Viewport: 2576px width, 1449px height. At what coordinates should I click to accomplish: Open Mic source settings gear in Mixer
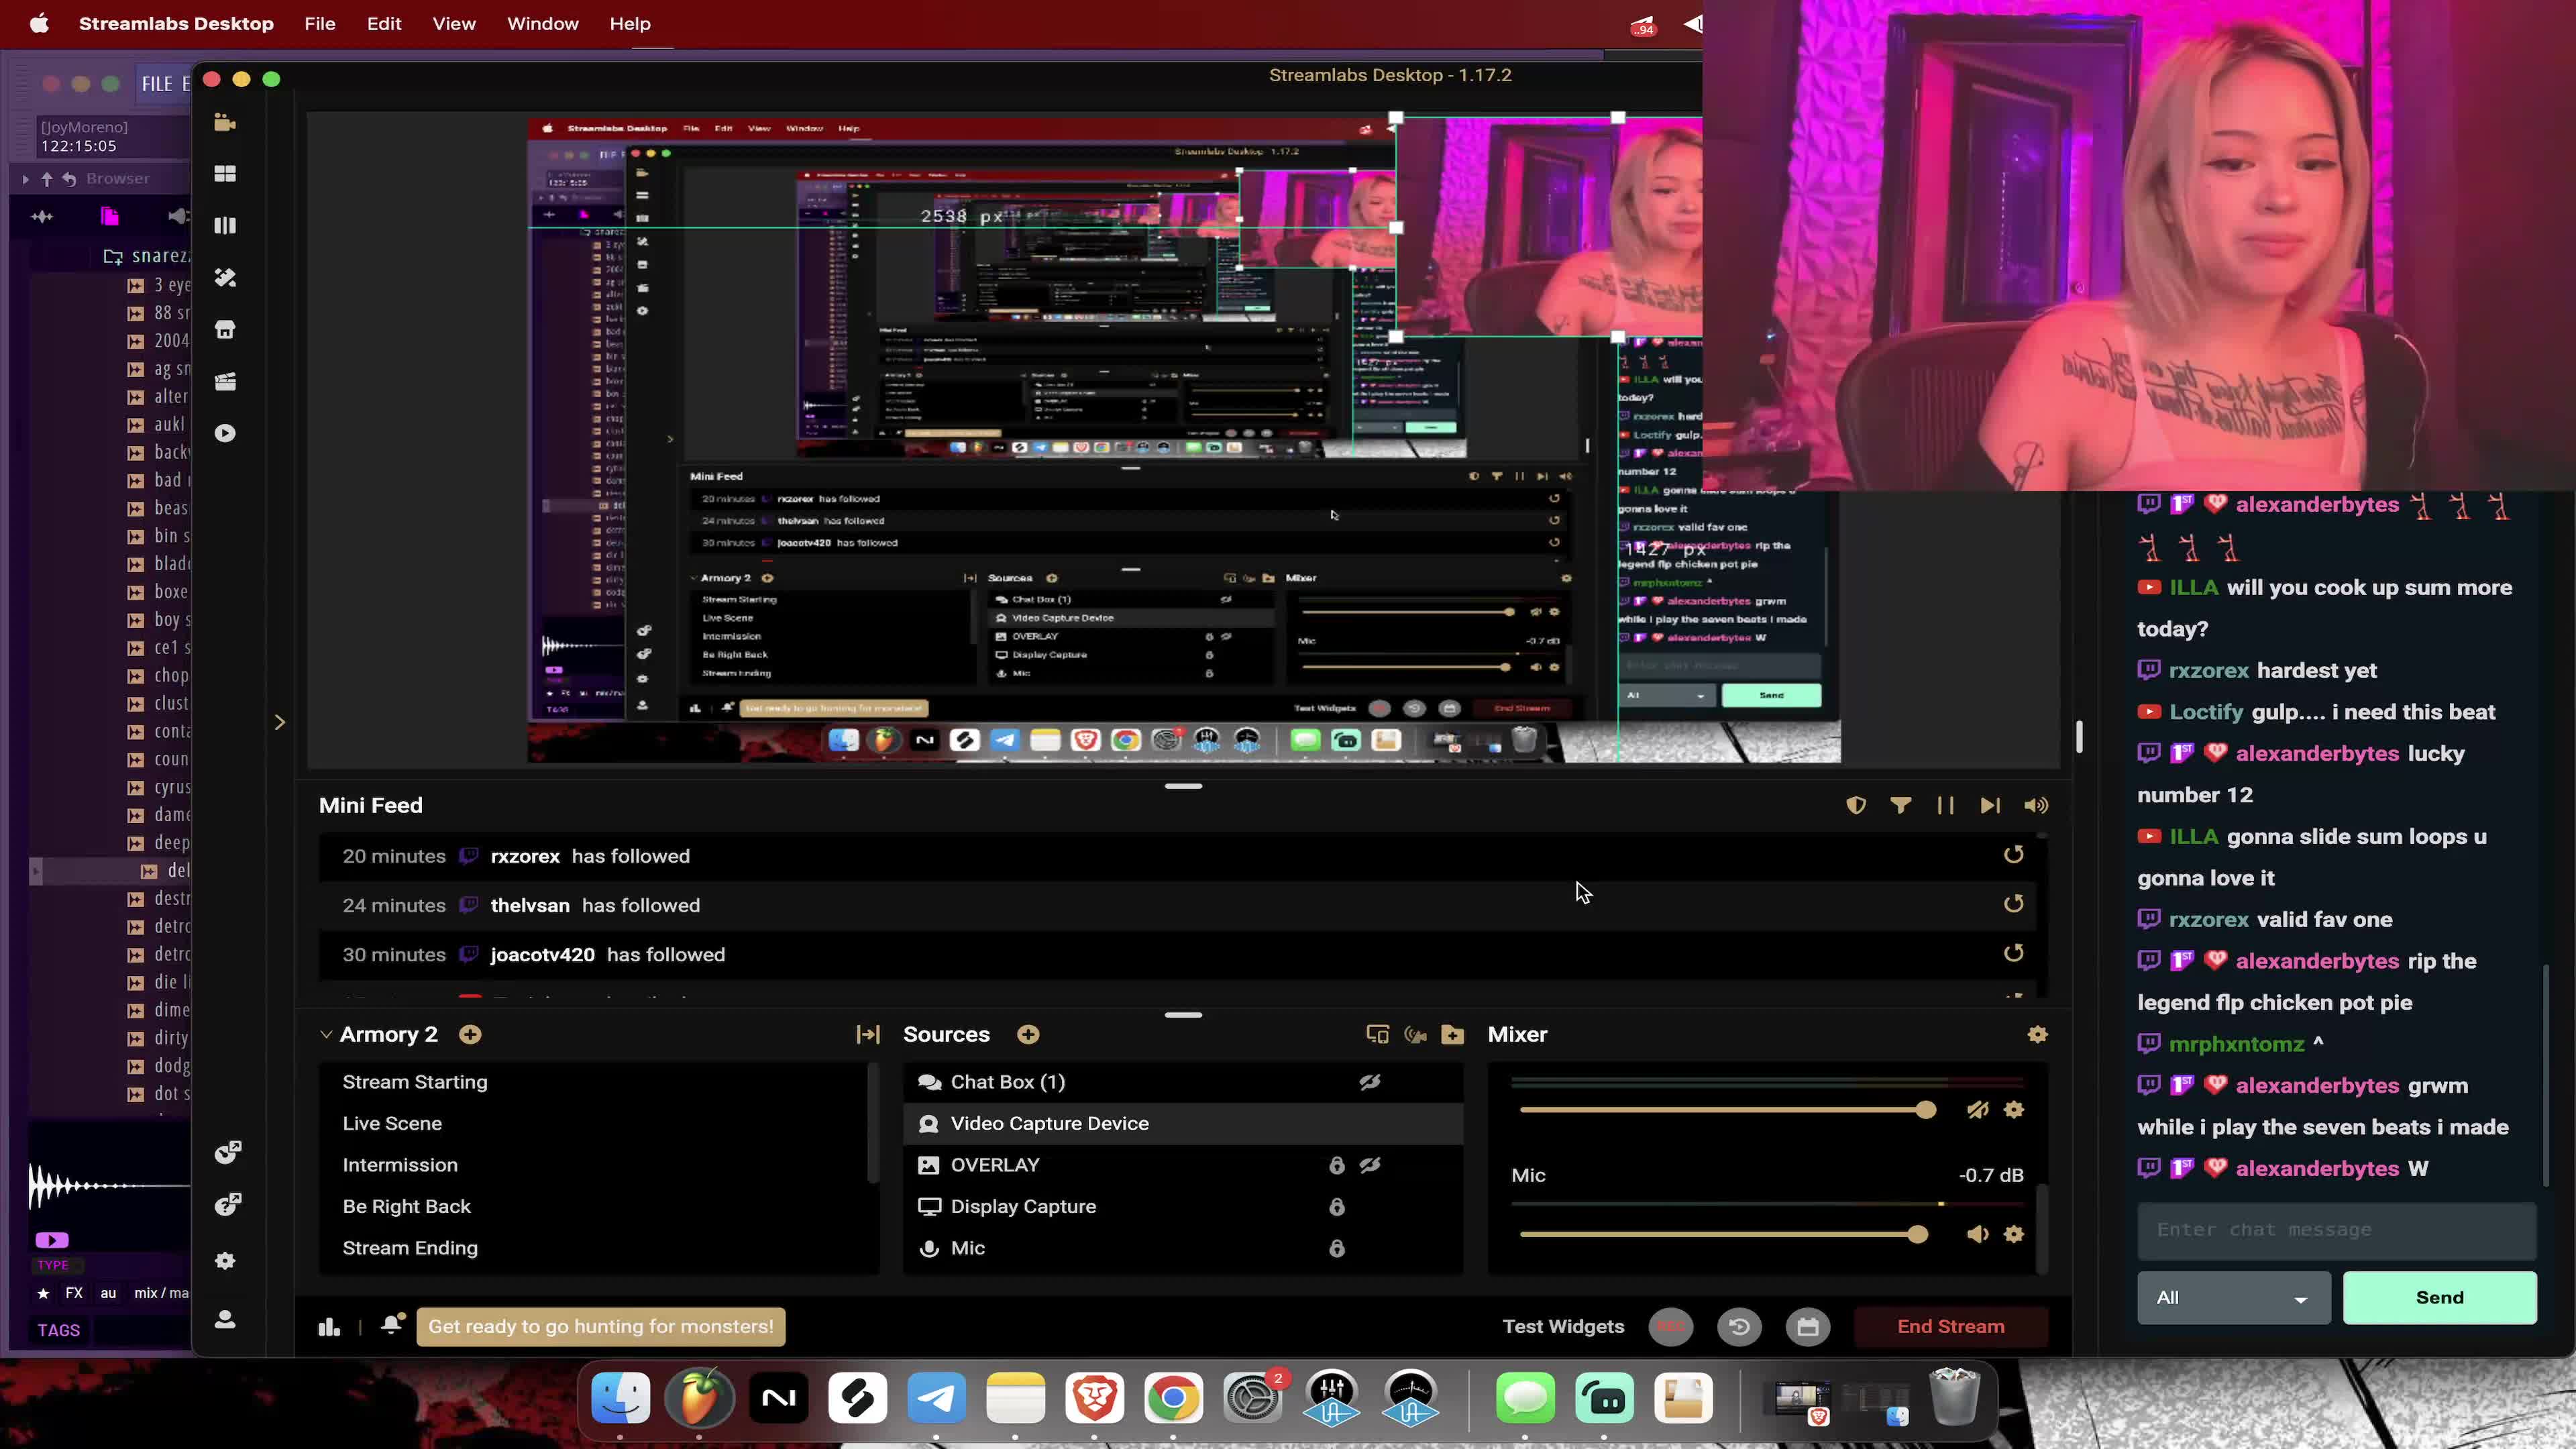pos(2014,1234)
